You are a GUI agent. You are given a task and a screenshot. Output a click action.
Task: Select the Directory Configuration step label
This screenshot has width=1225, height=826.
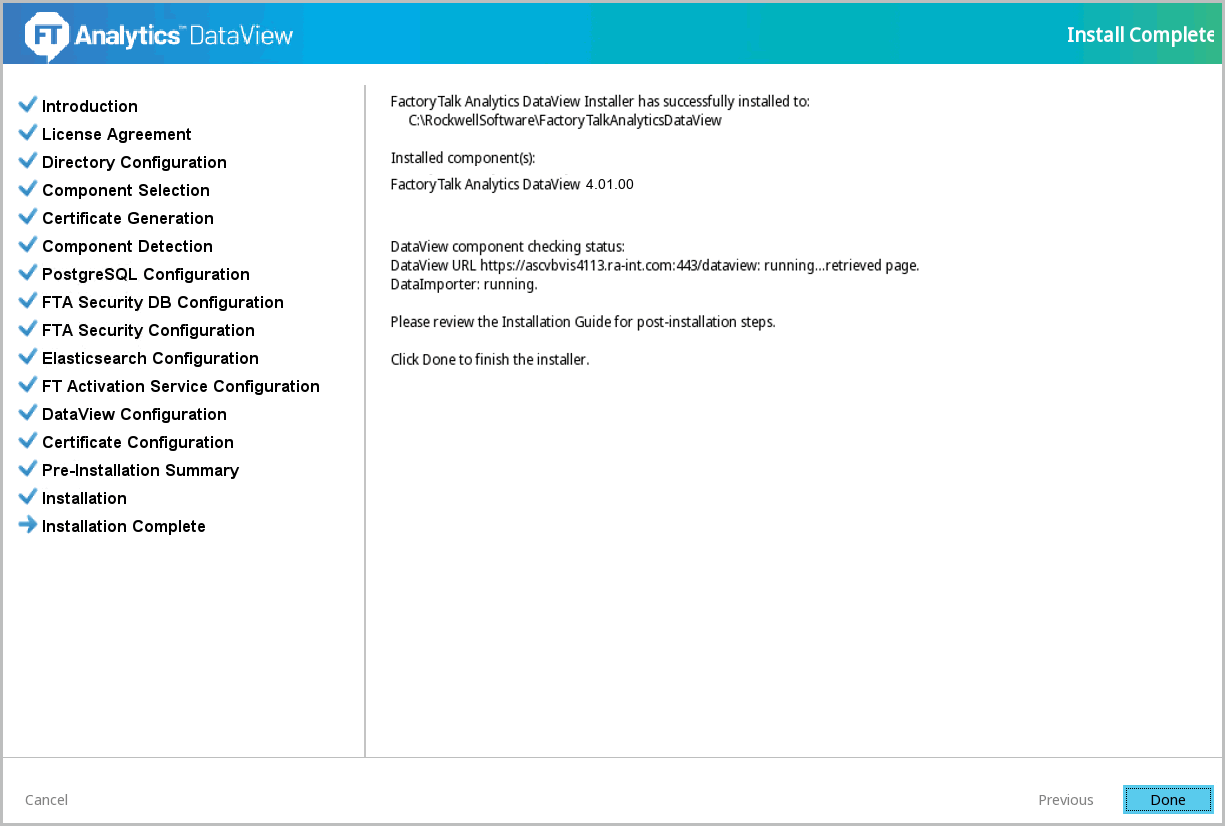(134, 162)
